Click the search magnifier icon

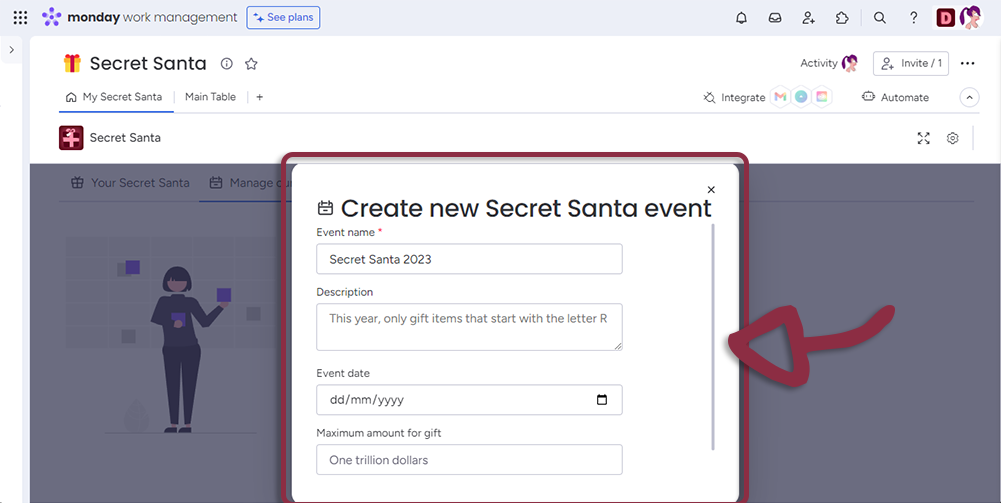click(880, 18)
